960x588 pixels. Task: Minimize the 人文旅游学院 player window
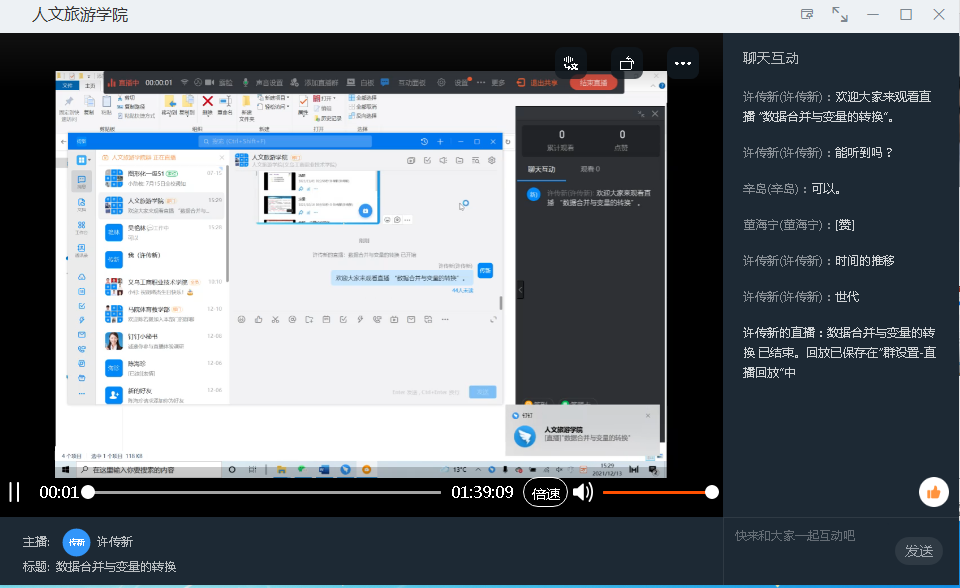click(873, 14)
